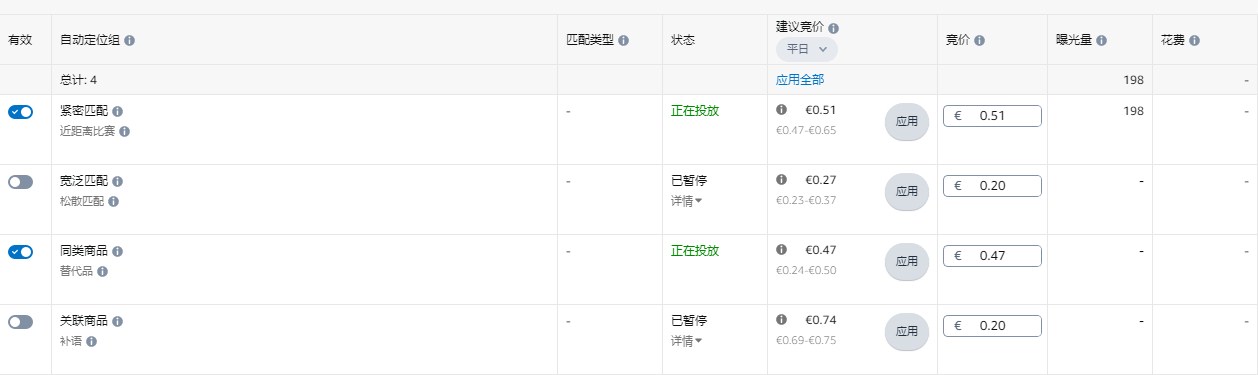Screen dimensions: 1258x375
Task: Click info icon beside 匹配类型 header
Action: tap(624, 41)
